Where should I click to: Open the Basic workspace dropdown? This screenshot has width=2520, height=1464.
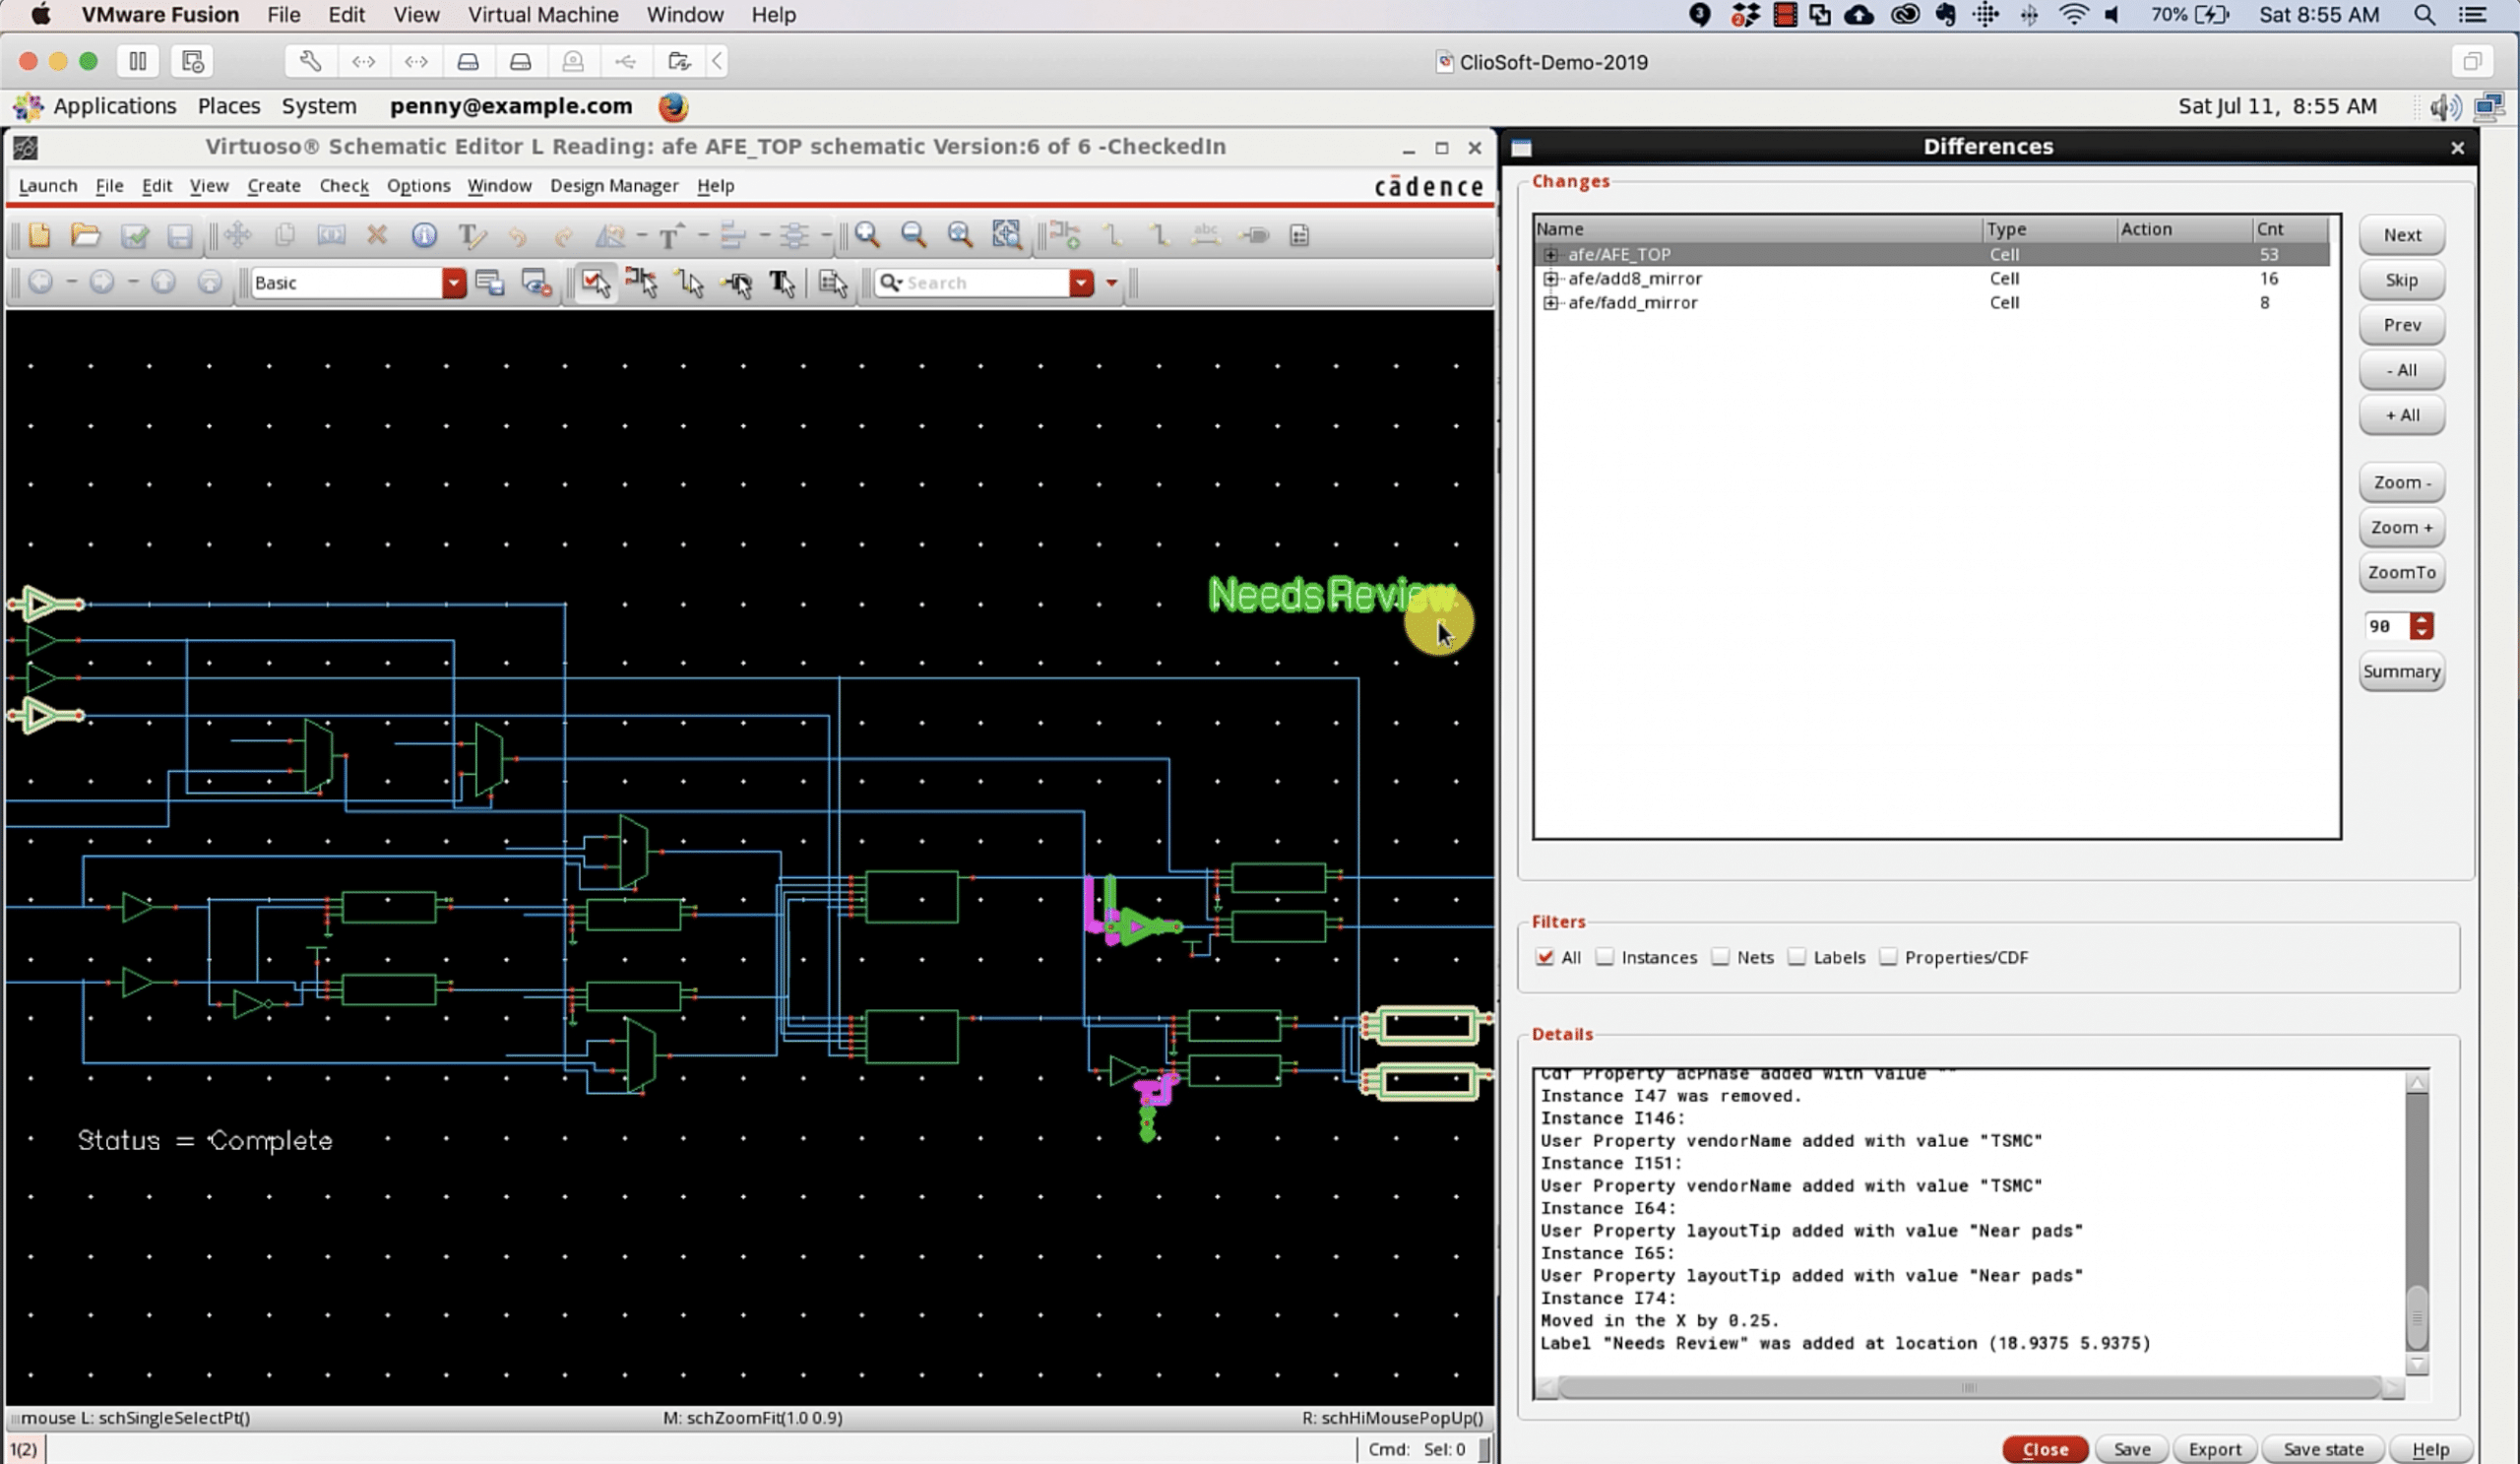(454, 283)
